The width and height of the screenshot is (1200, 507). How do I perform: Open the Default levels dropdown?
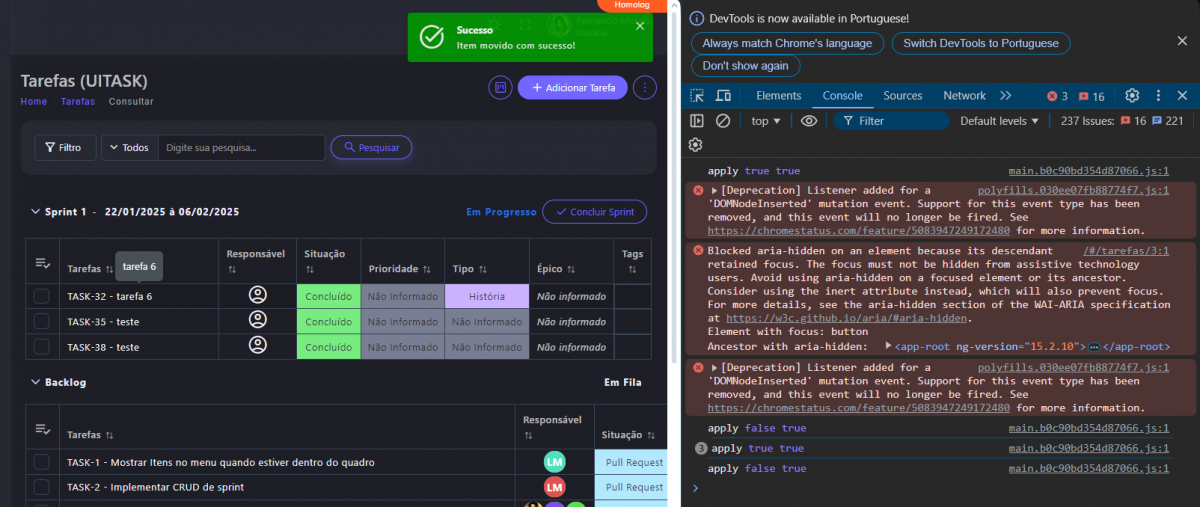pos(999,121)
